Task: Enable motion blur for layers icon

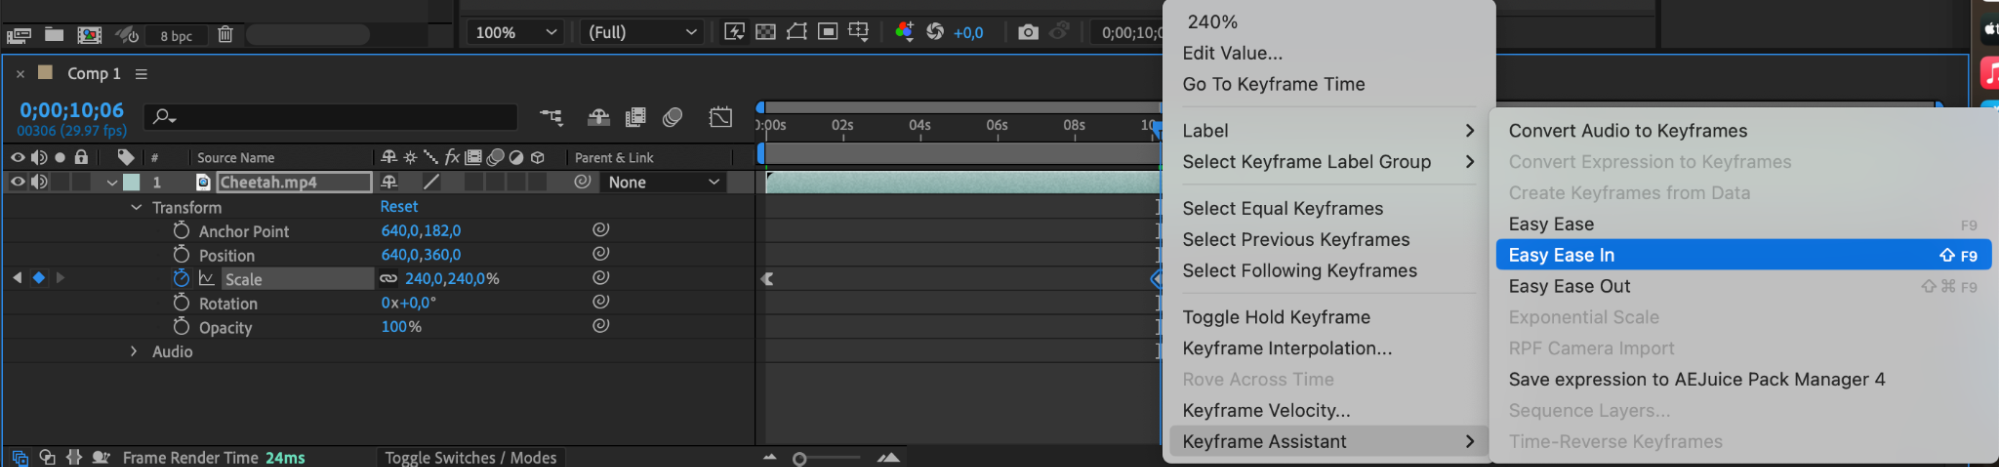Action: click(672, 117)
